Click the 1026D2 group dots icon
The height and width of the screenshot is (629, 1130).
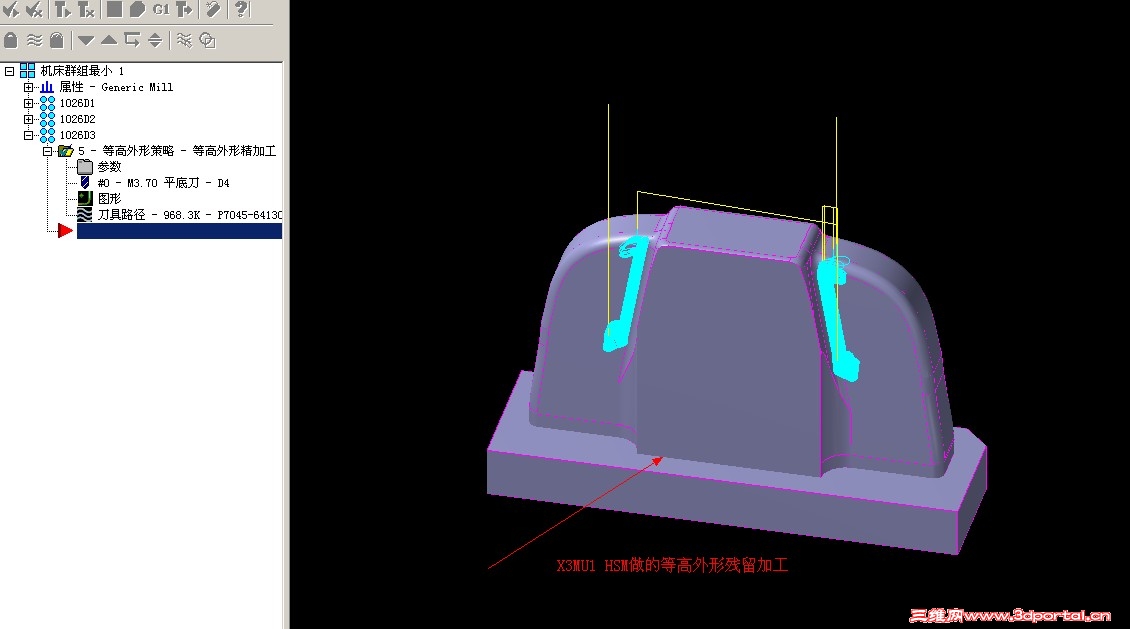coord(47,119)
